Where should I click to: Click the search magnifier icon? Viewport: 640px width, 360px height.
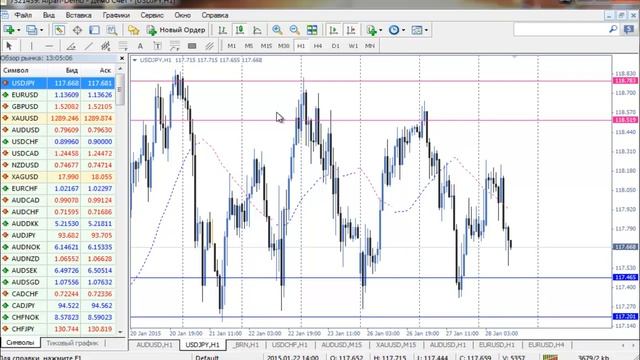(x=613, y=29)
